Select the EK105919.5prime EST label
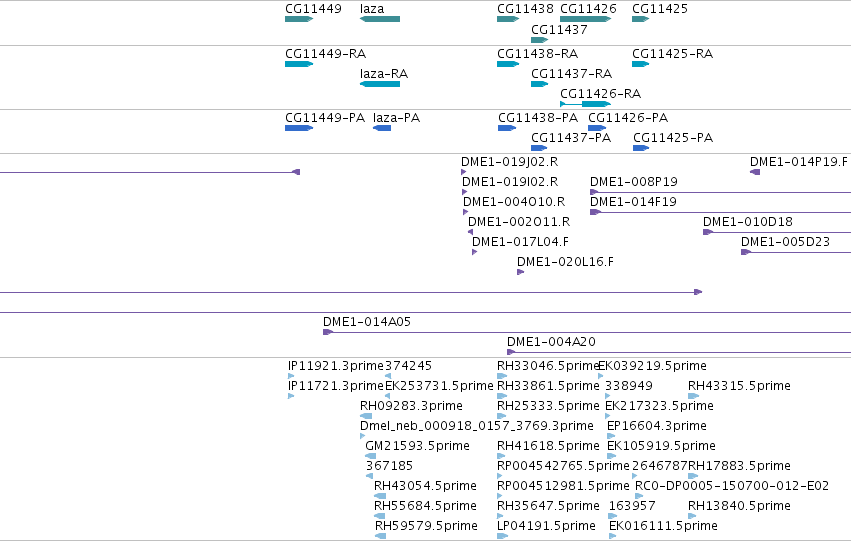 point(661,446)
